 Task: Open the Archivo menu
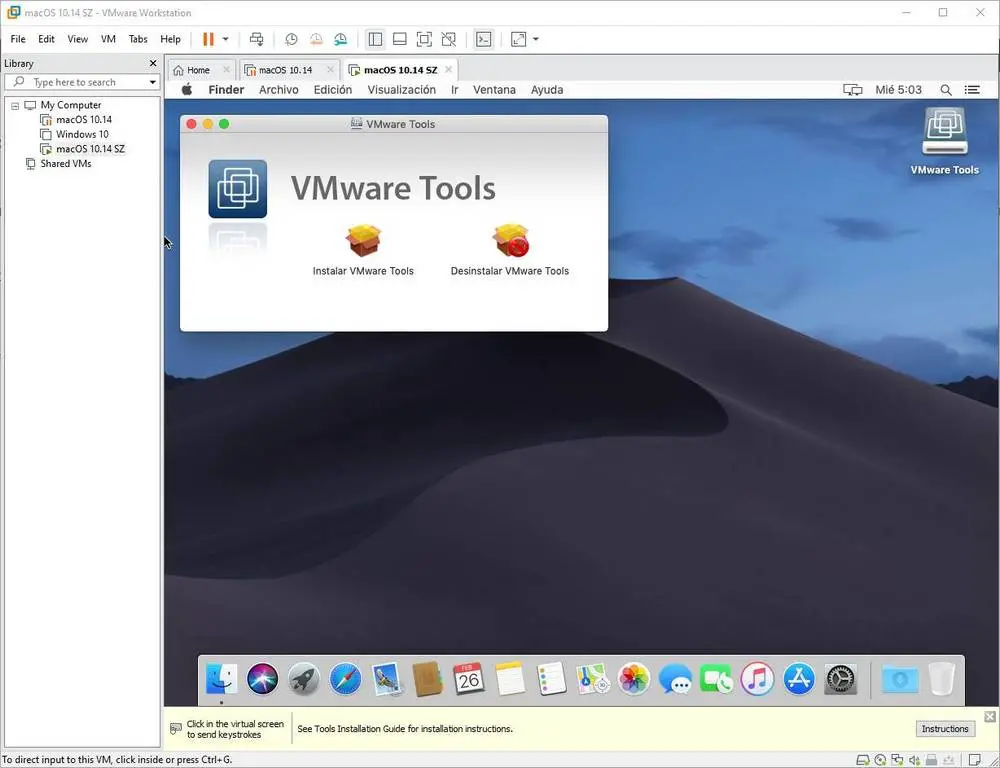tap(279, 90)
